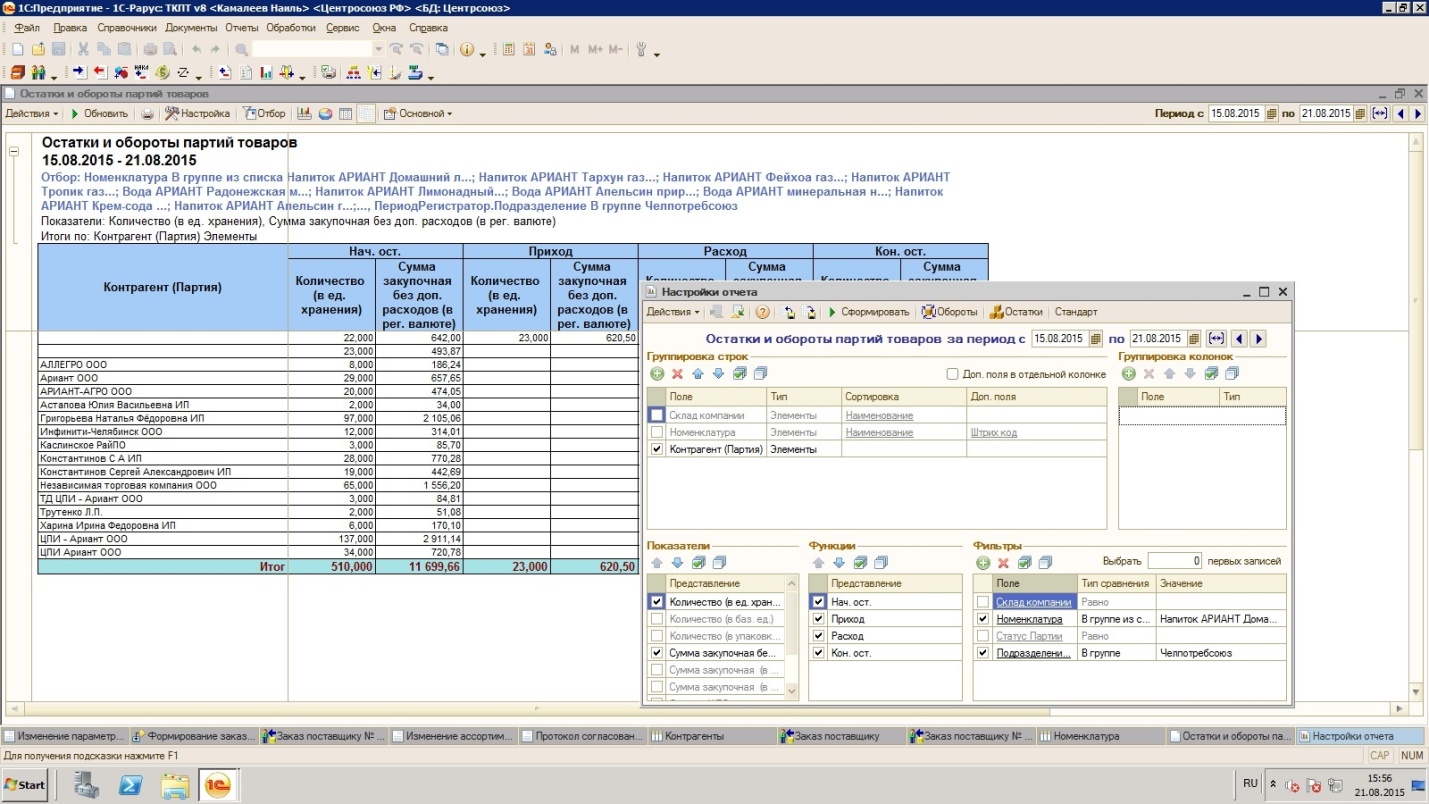This screenshot has height=804, width=1429.
Task: Add a row grouping with the green plus
Action: [x=657, y=374]
